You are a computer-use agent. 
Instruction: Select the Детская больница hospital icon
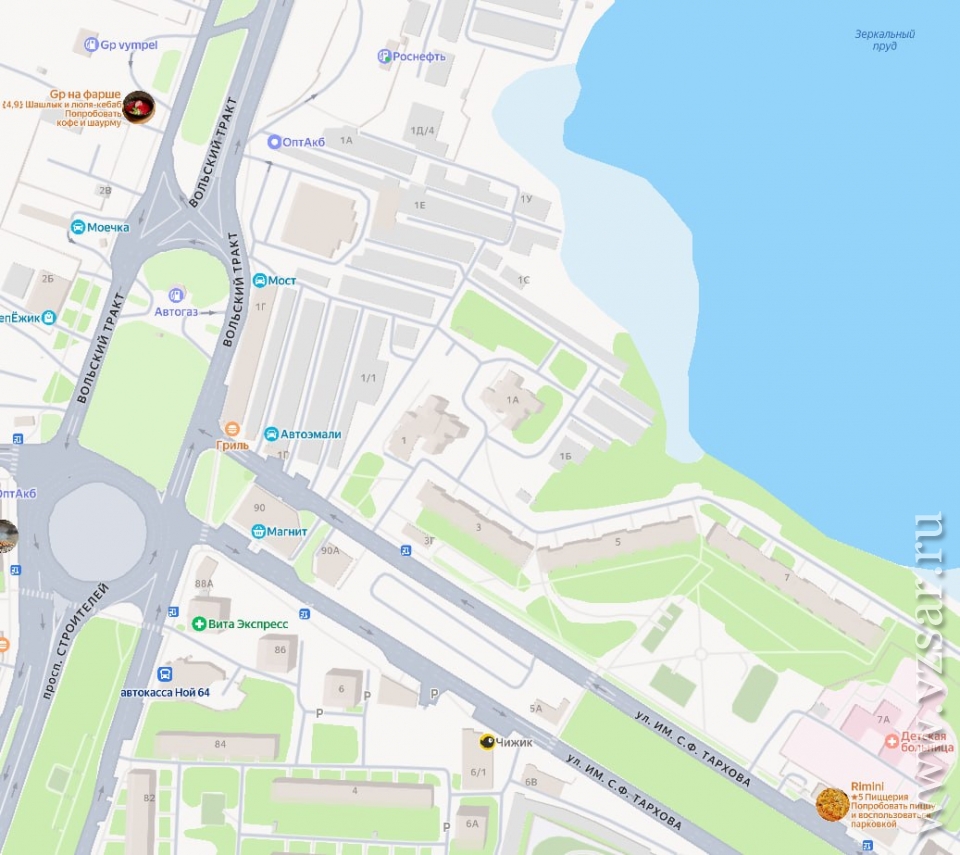pos(893,742)
